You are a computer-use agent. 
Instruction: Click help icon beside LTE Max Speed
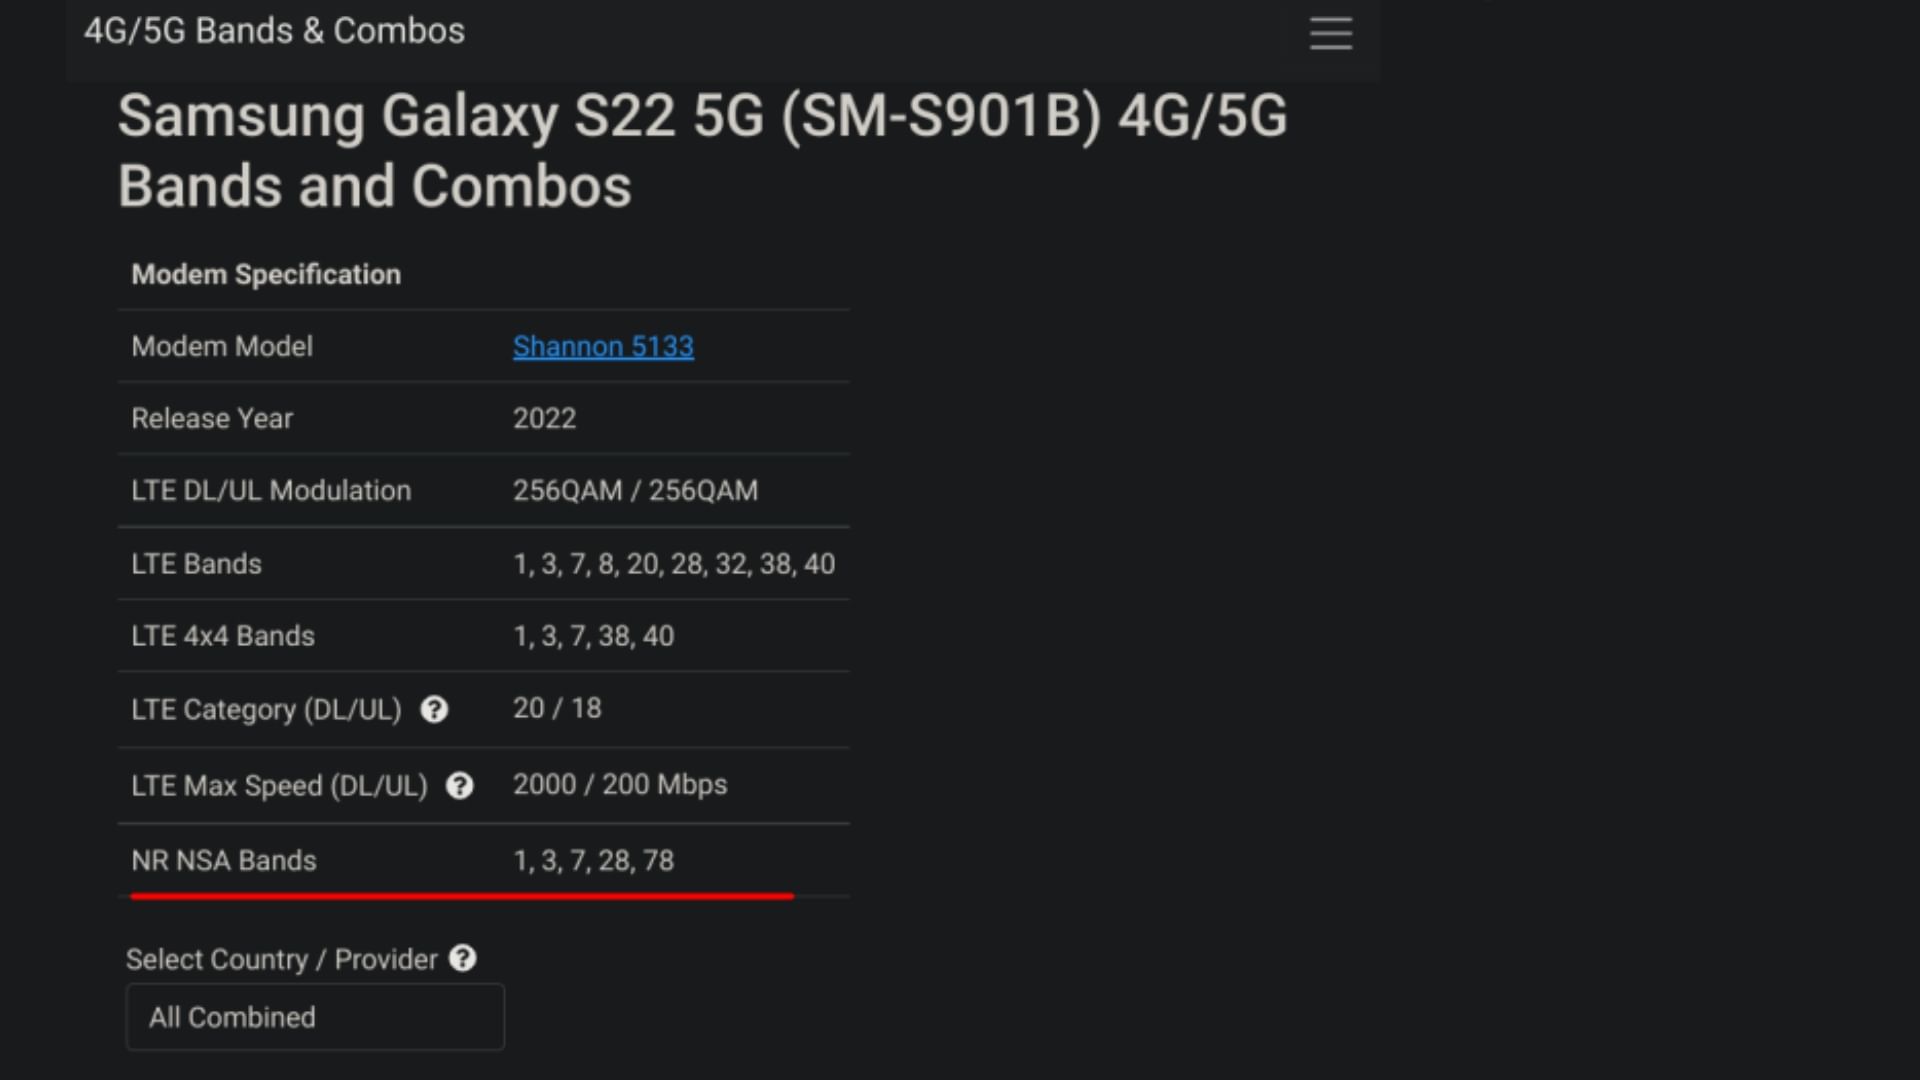459,786
